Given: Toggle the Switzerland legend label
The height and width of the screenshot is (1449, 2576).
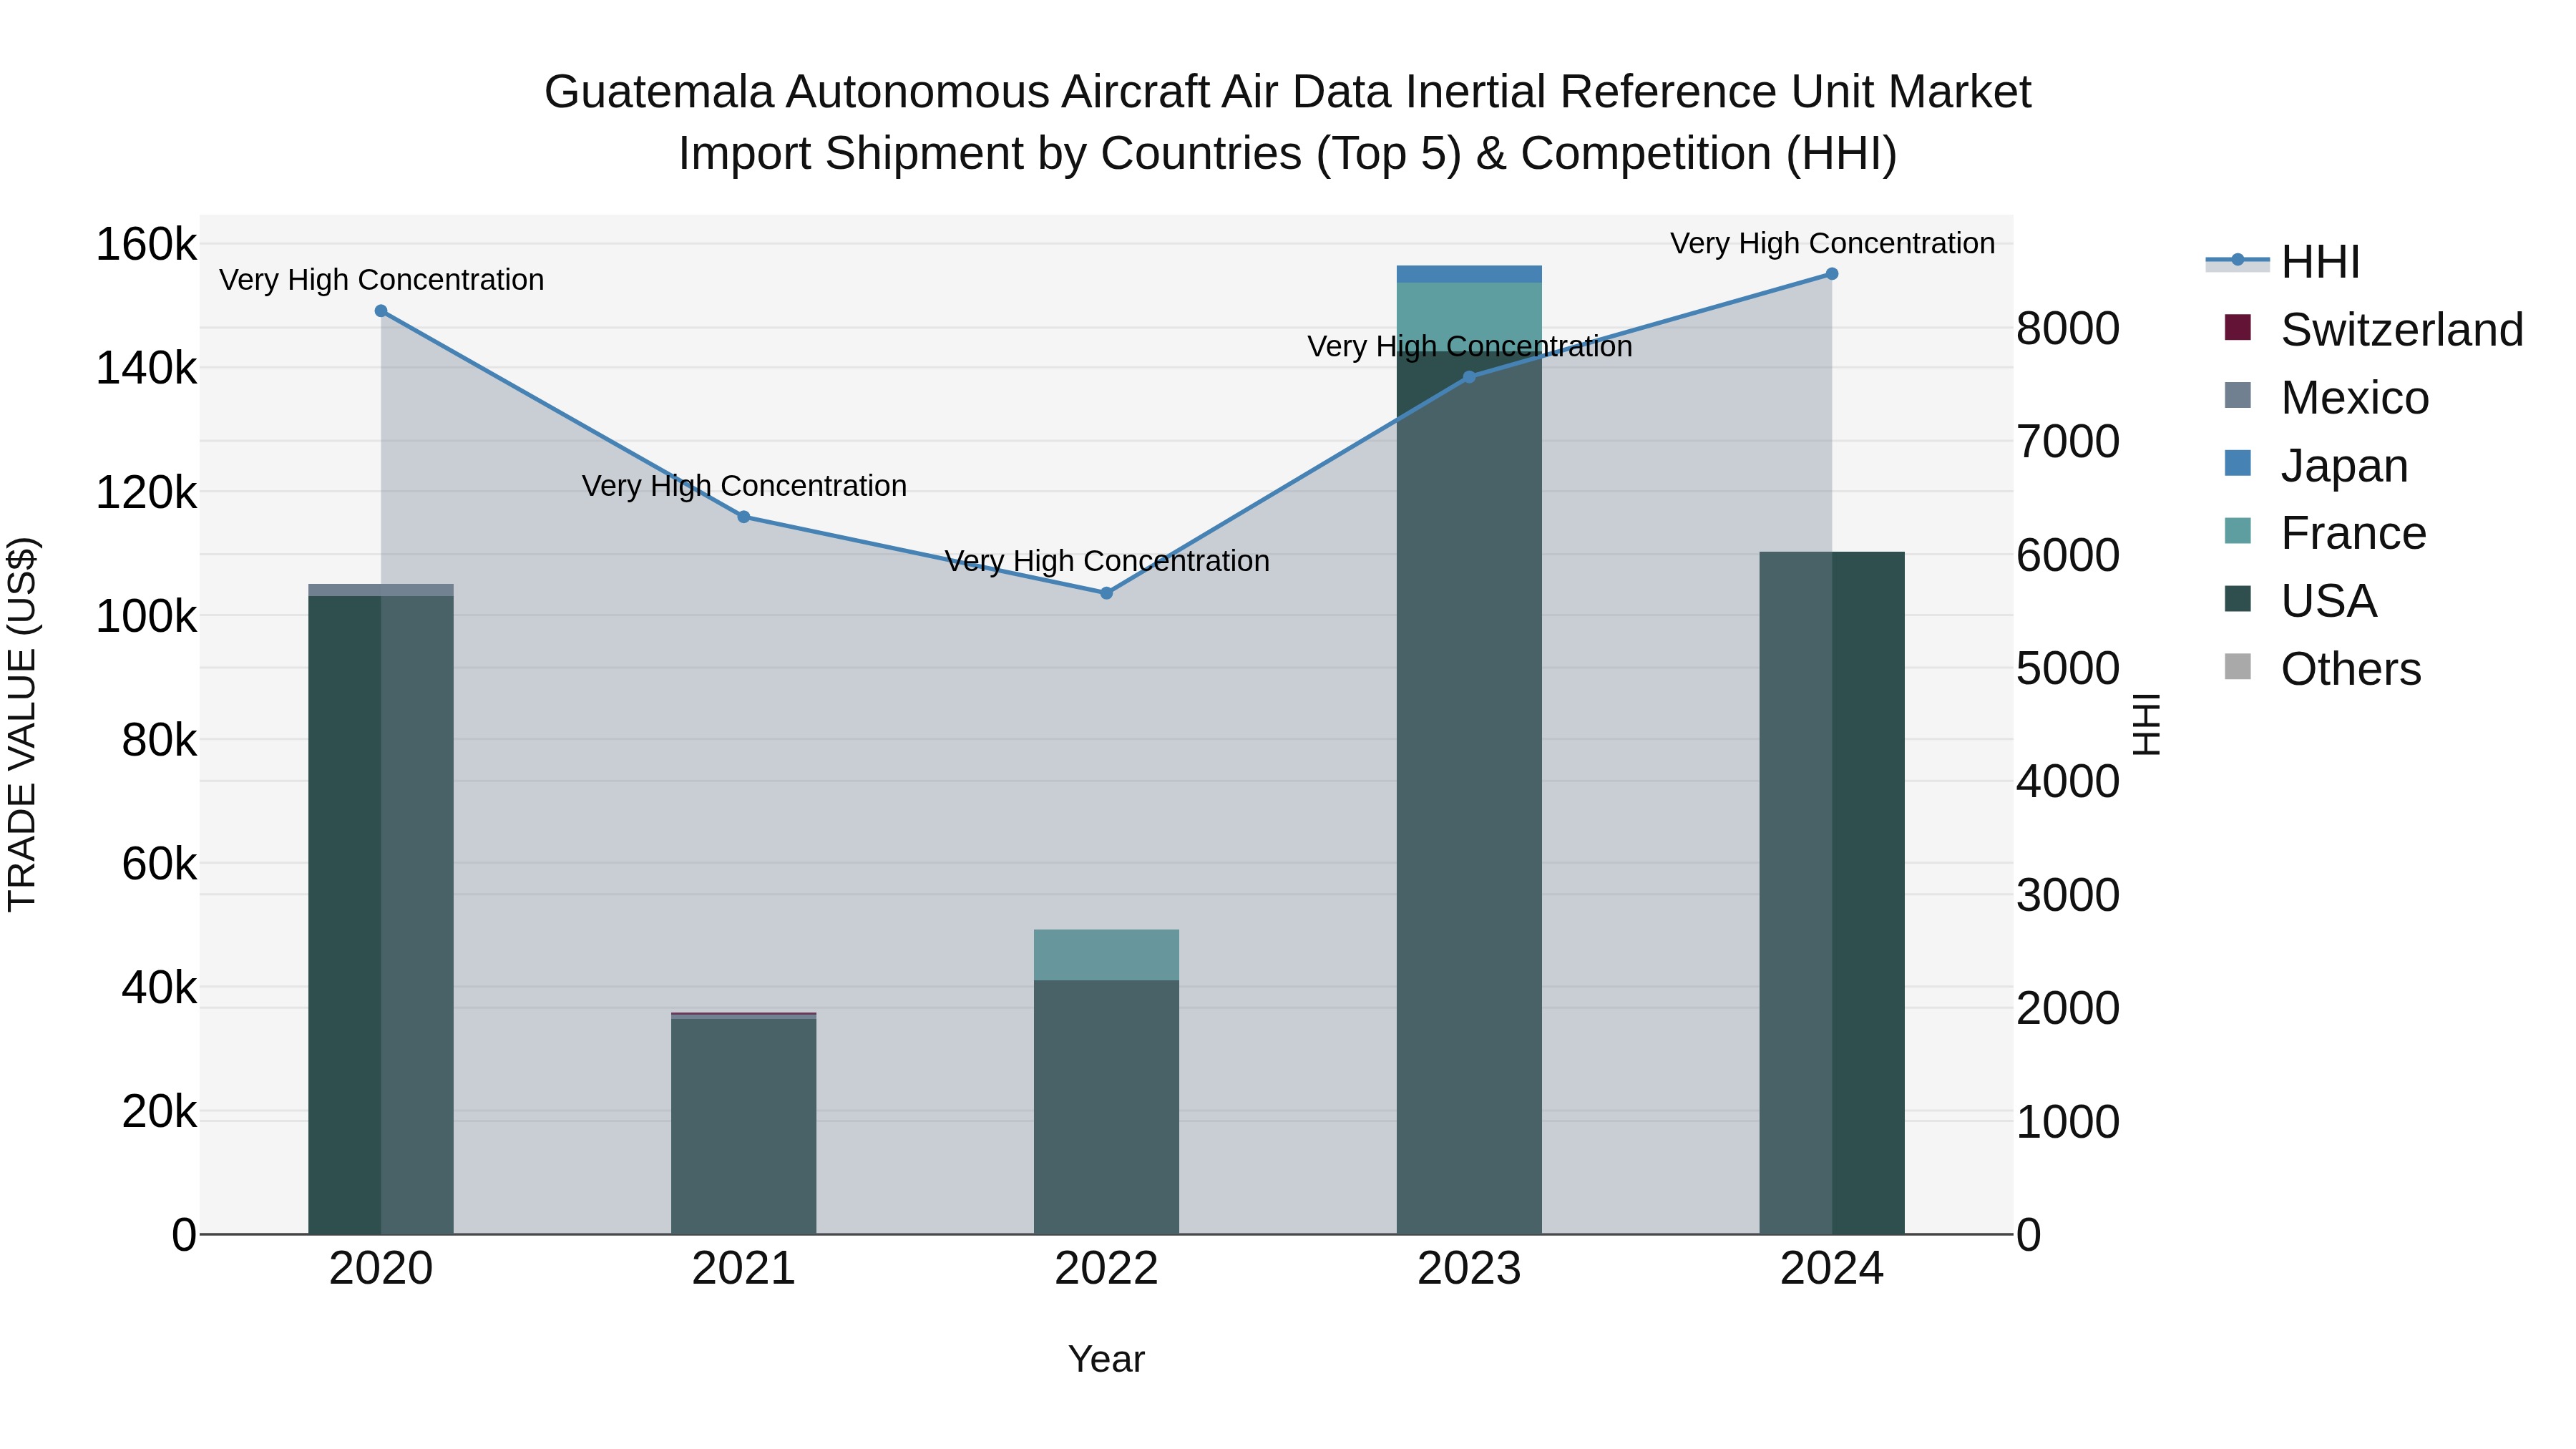Looking at the screenshot, I should (x=2402, y=330).
